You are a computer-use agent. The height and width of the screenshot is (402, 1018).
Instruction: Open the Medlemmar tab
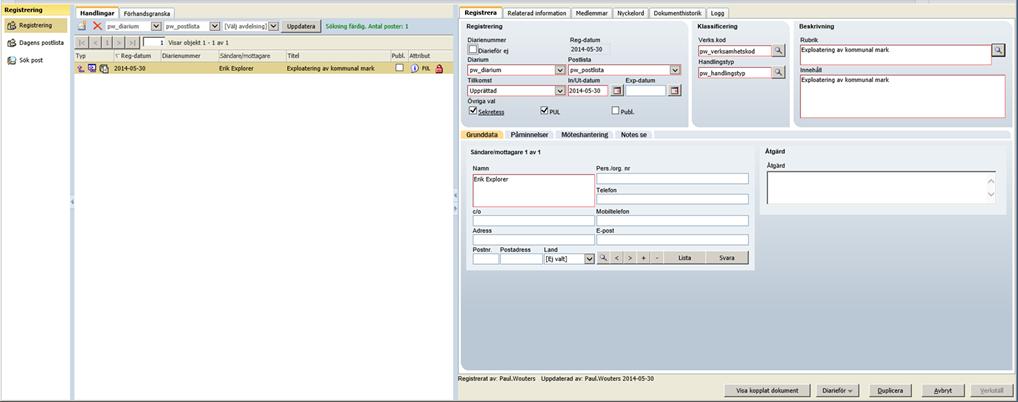pos(591,13)
